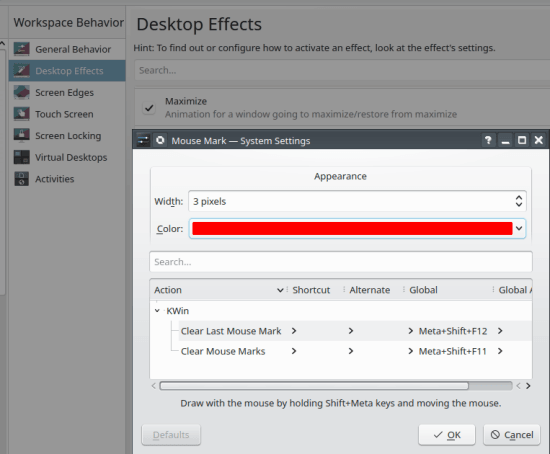The height and width of the screenshot is (454, 550).
Task: Click the Shortcut column header
Action: coord(315,290)
